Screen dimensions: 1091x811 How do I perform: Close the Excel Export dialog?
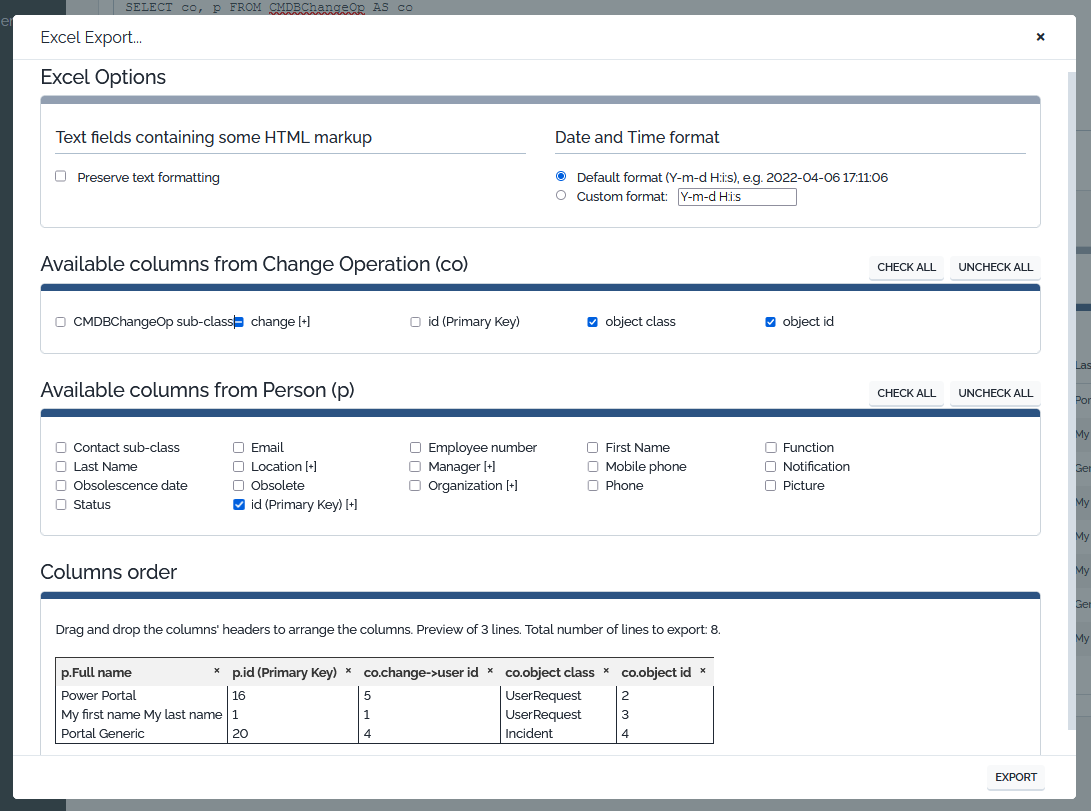(1040, 37)
